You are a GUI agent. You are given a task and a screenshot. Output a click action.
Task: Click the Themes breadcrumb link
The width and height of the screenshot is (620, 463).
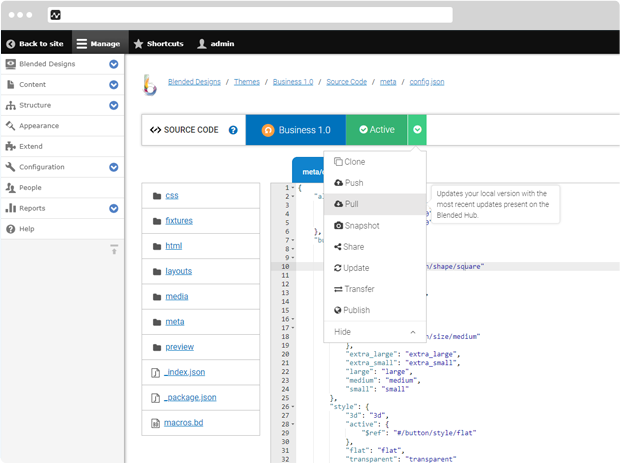point(246,82)
